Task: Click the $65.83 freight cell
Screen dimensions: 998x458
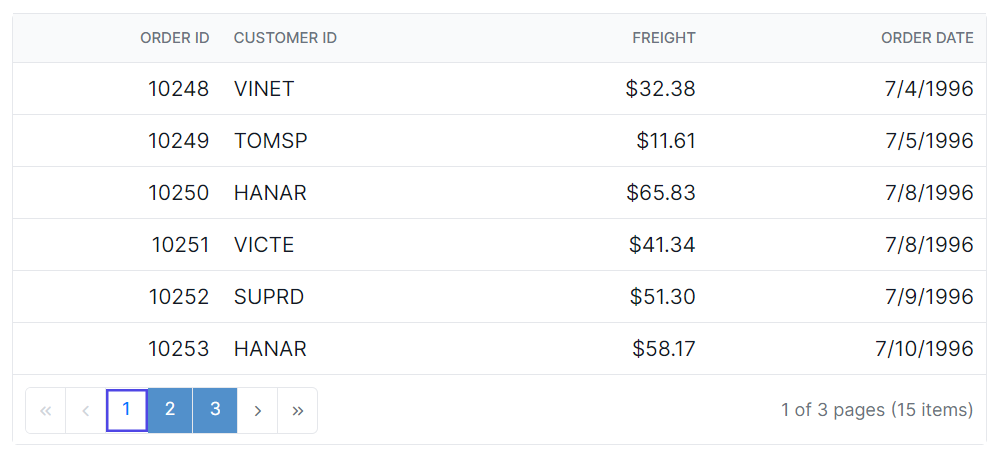Action: (661, 193)
